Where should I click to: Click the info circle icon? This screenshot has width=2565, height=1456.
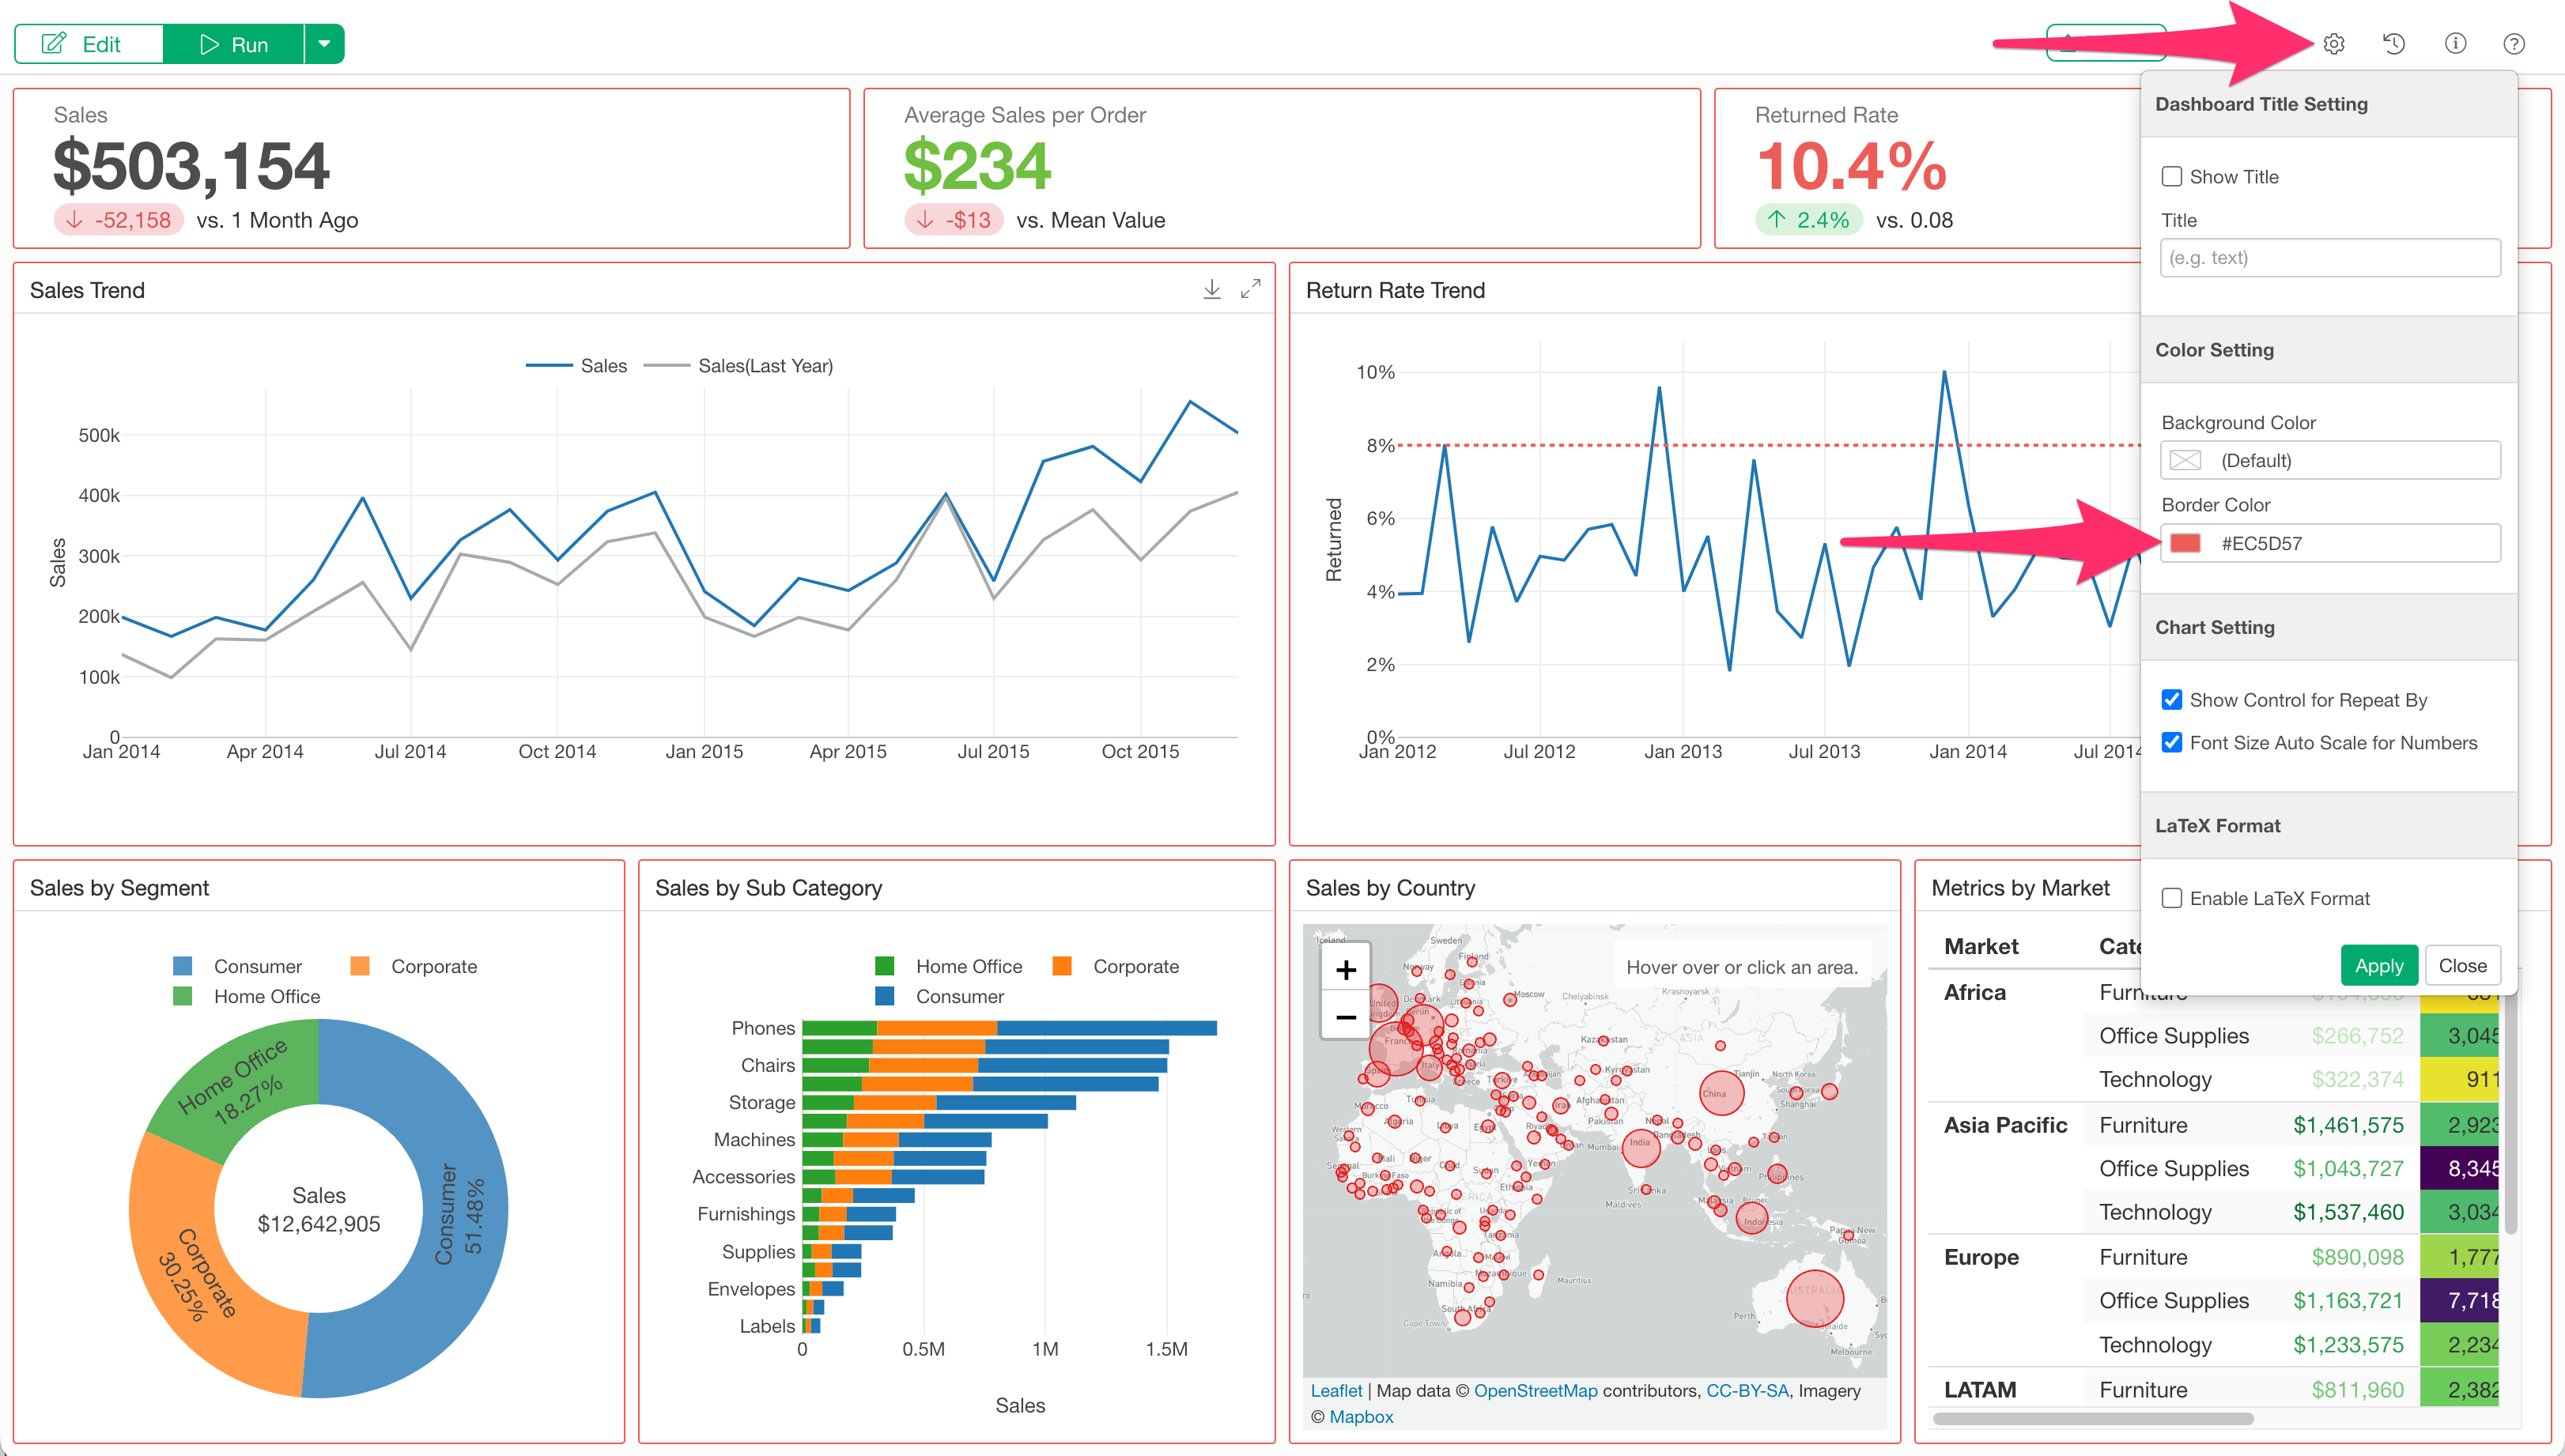point(2455,44)
